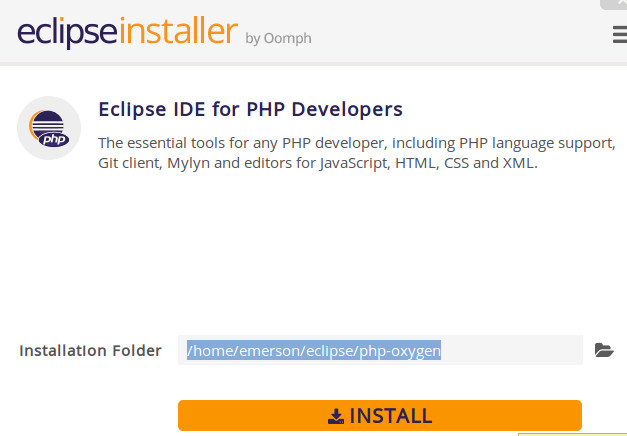627x436 pixels.
Task: Click the word PHP in the title
Action: tap(266, 109)
